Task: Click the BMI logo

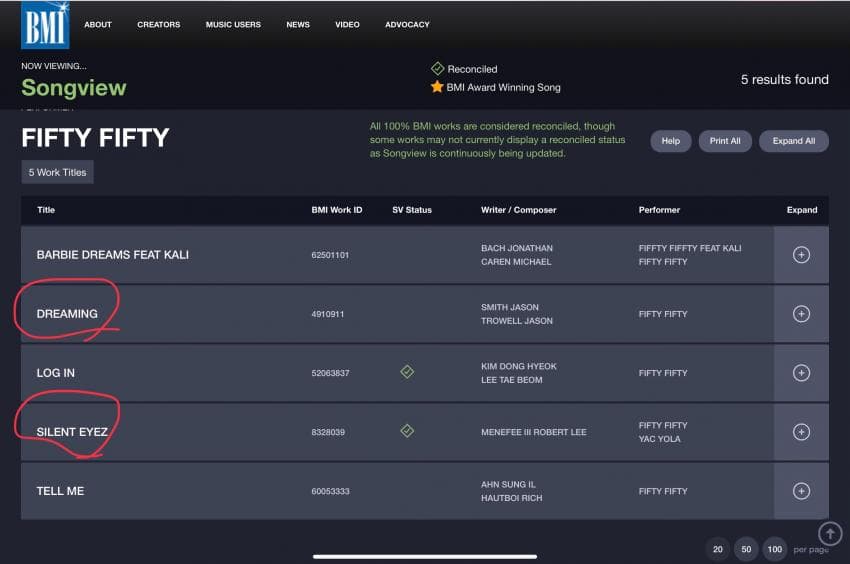Action: [x=45, y=25]
